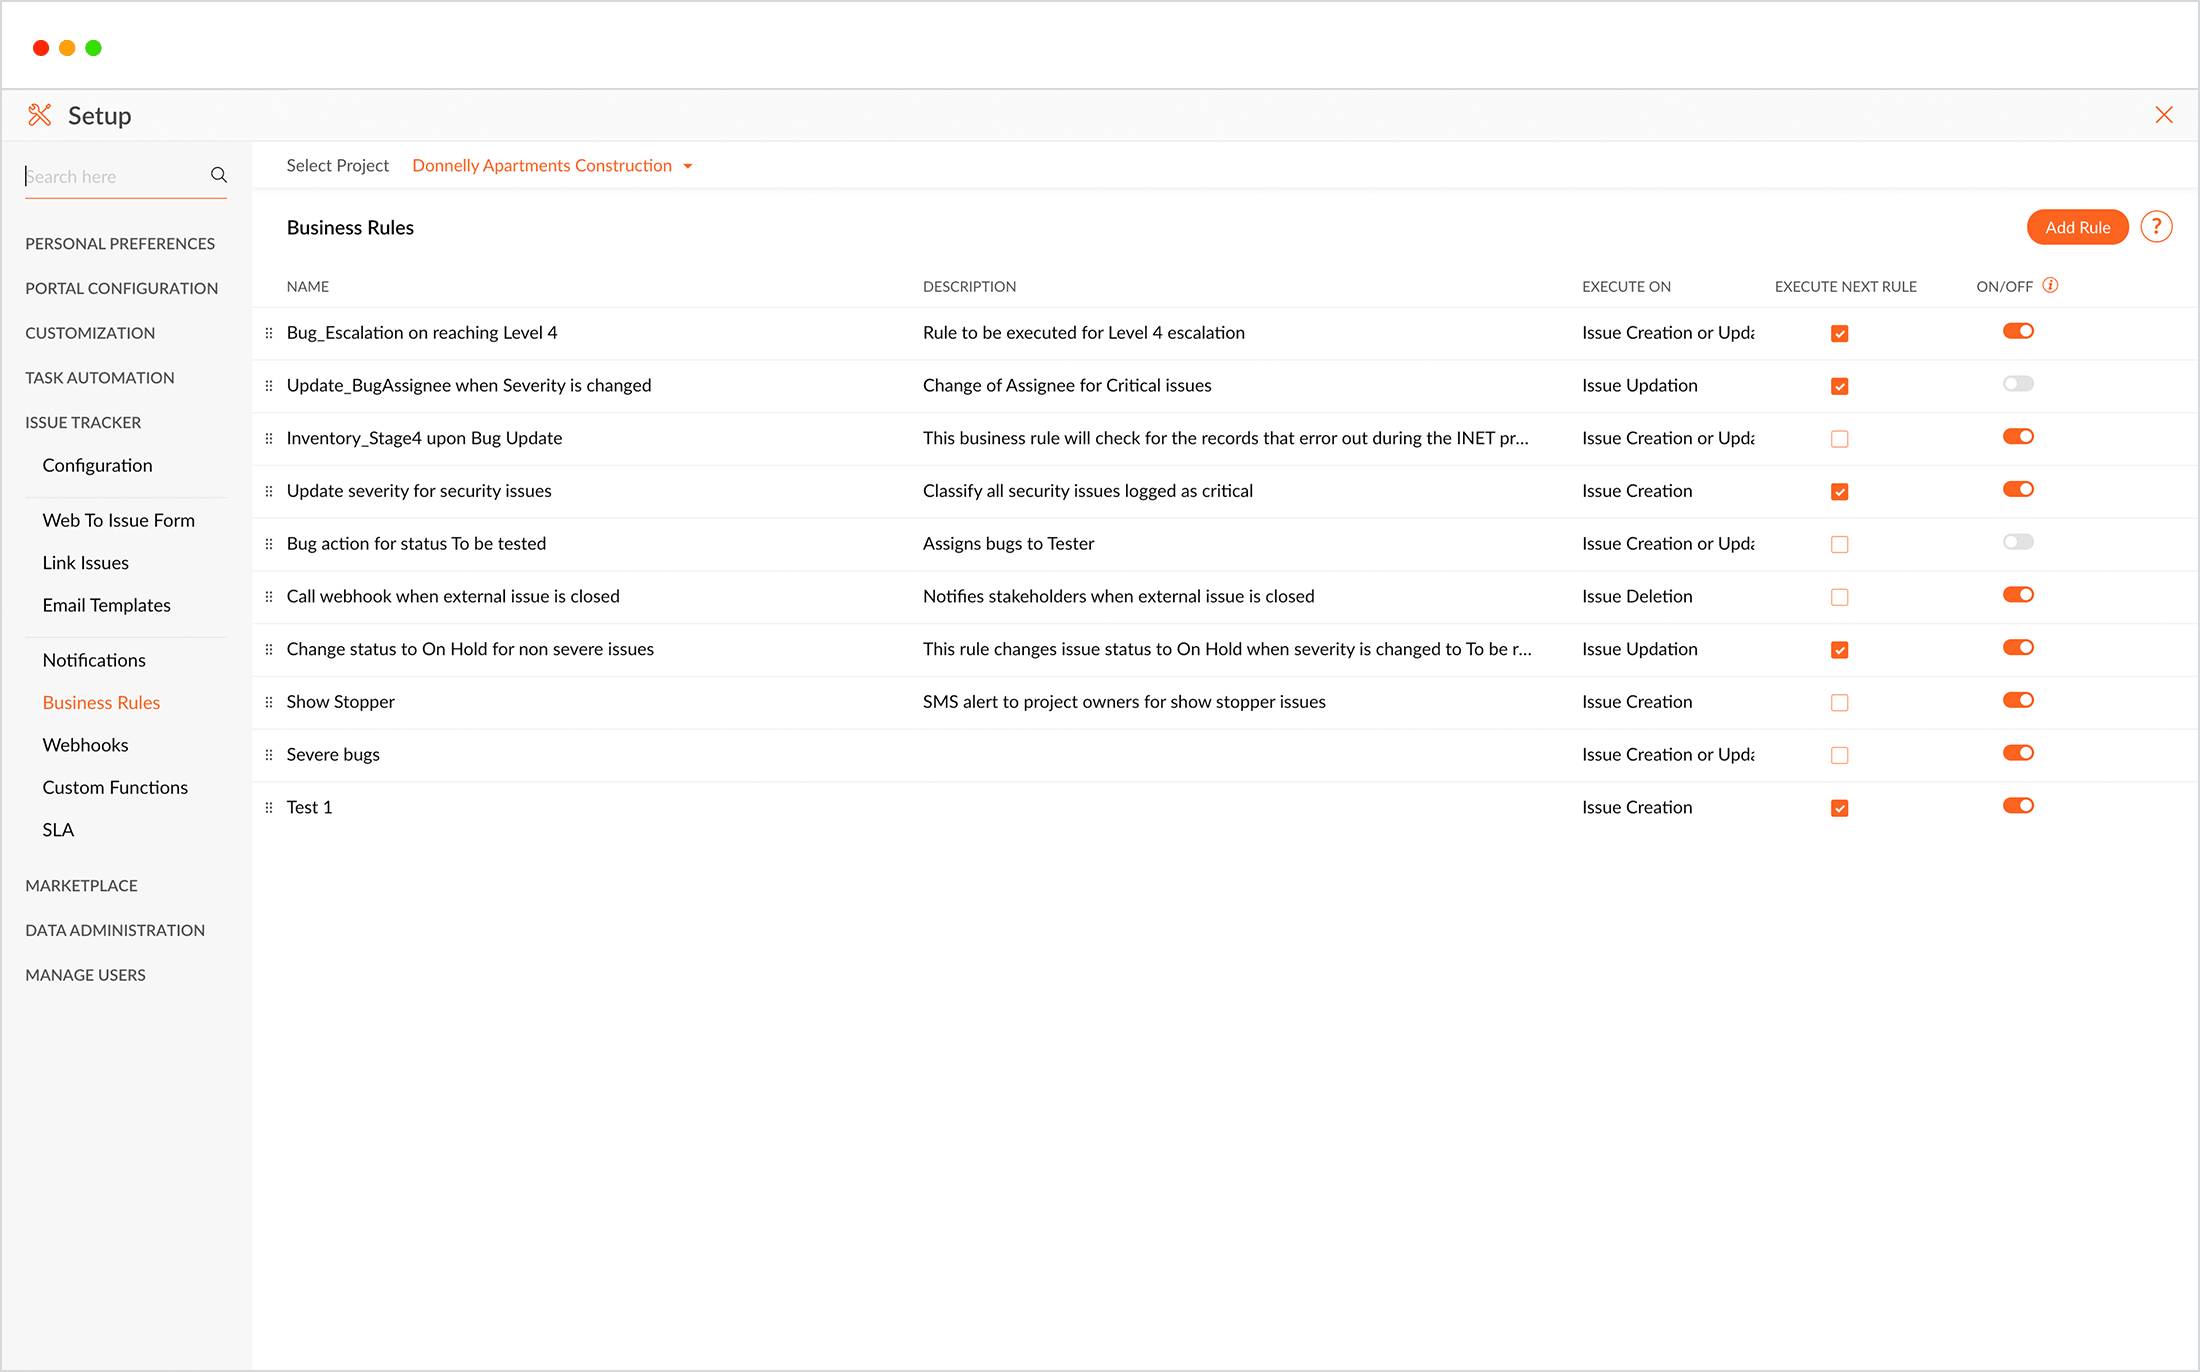Open Webhooks in the Issue Tracker menu

pos(85,745)
